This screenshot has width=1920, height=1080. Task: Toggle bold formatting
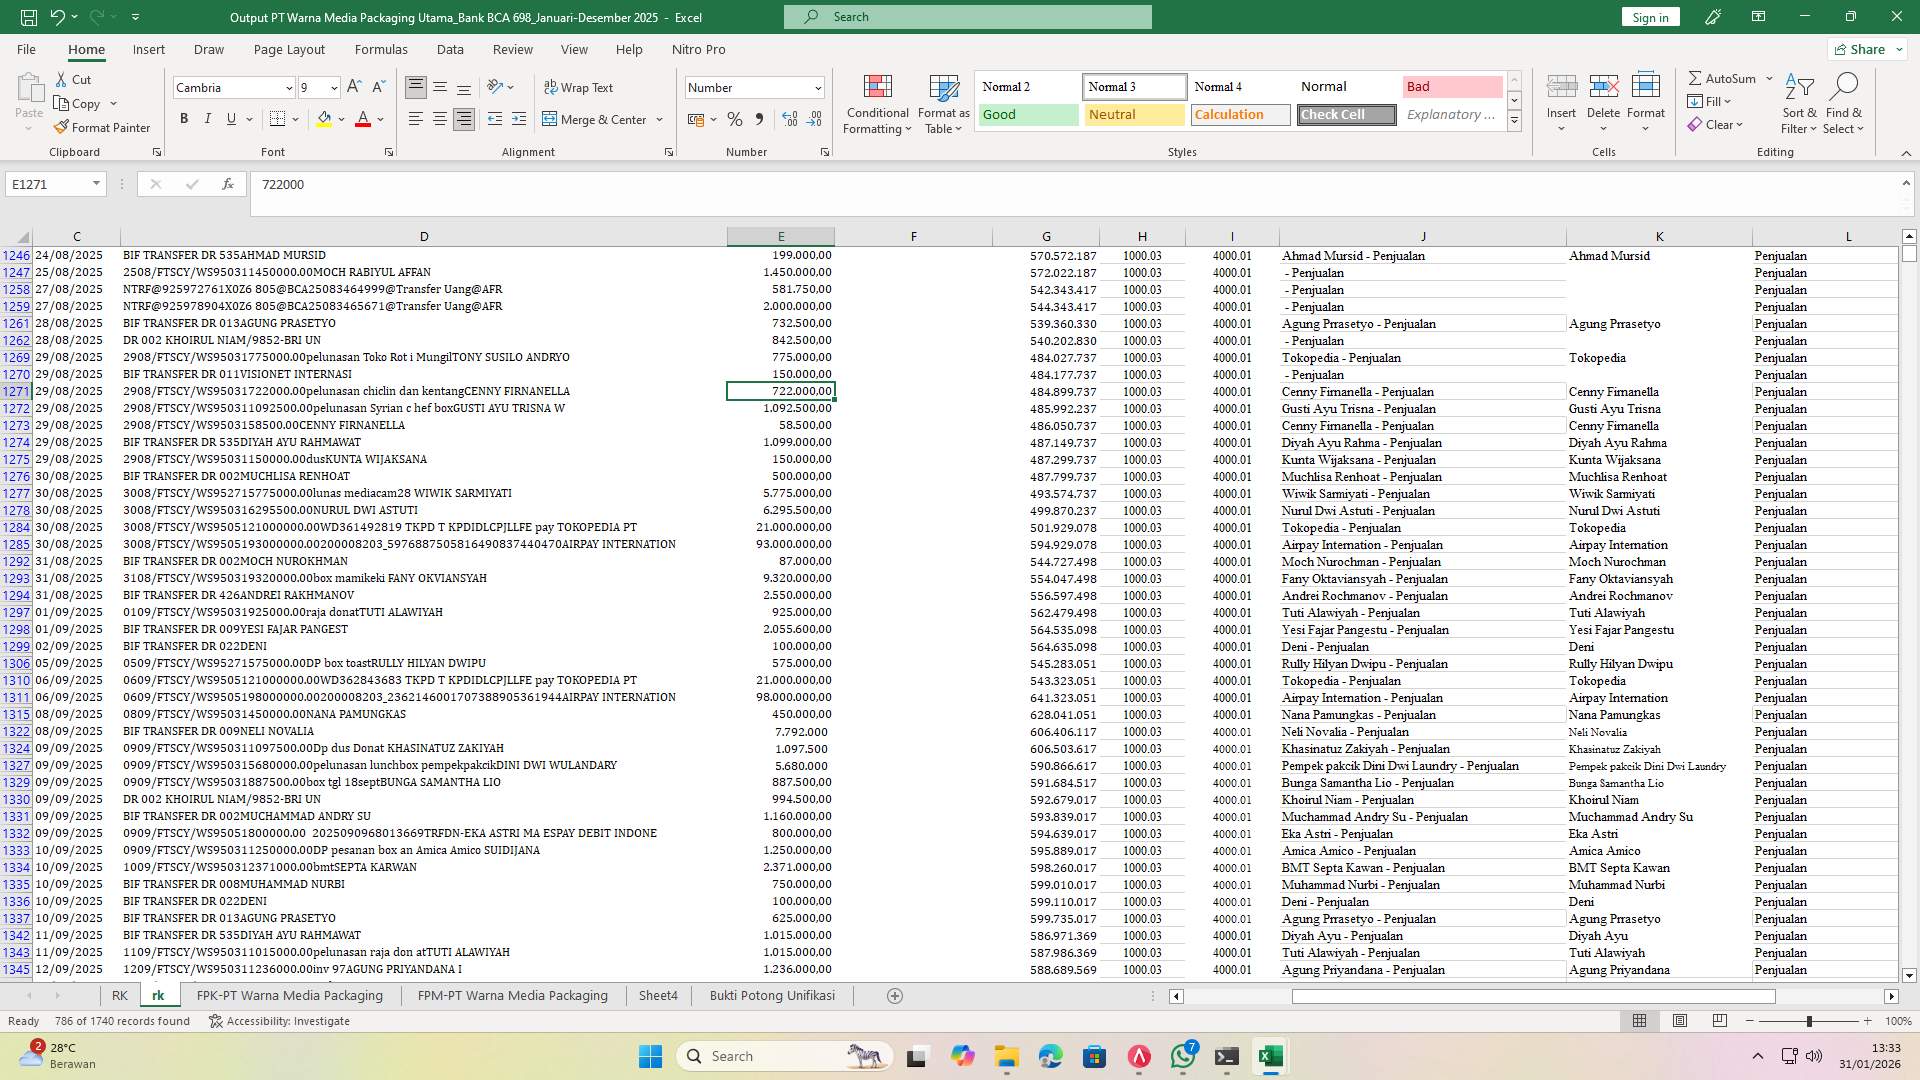[184, 118]
